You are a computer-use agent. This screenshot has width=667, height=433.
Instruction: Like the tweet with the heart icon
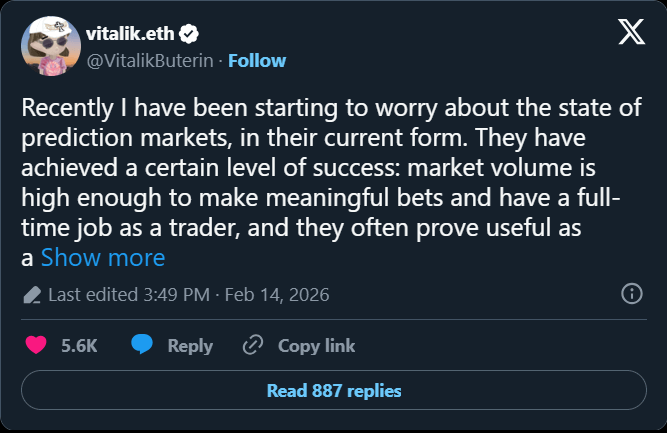click(36, 345)
